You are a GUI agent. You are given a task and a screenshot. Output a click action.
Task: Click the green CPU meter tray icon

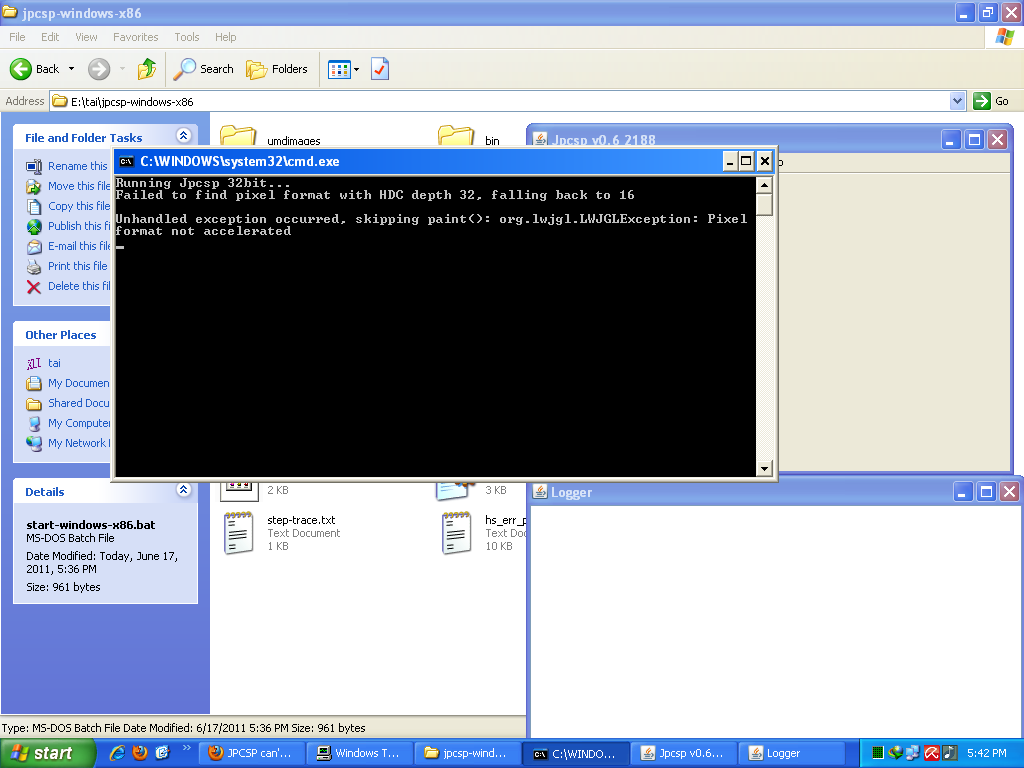click(x=878, y=753)
